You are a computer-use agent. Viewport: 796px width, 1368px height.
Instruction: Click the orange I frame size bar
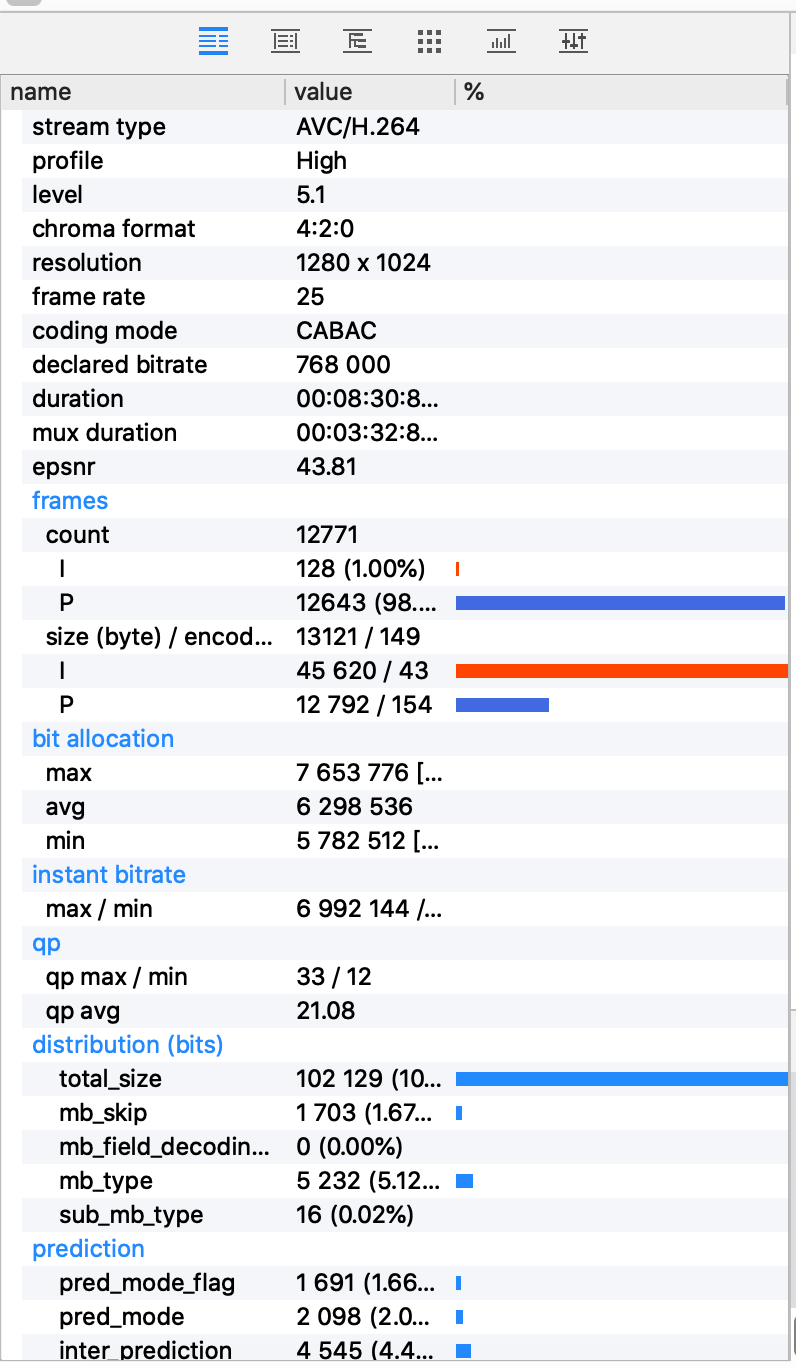(x=621, y=671)
